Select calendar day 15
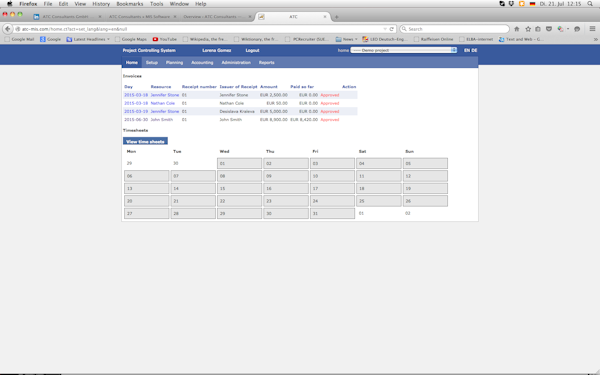The width and height of the screenshot is (600, 375). tap(240, 189)
